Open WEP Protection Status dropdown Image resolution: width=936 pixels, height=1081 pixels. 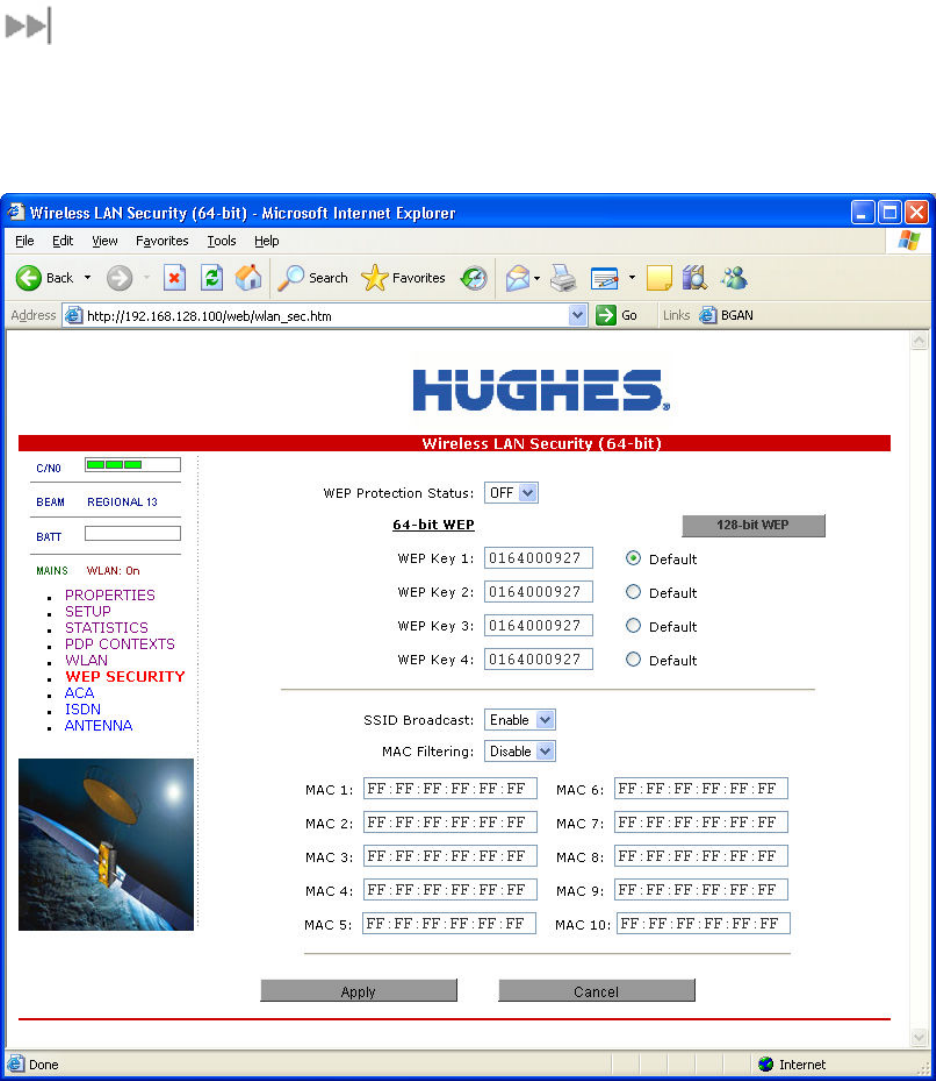pos(511,493)
